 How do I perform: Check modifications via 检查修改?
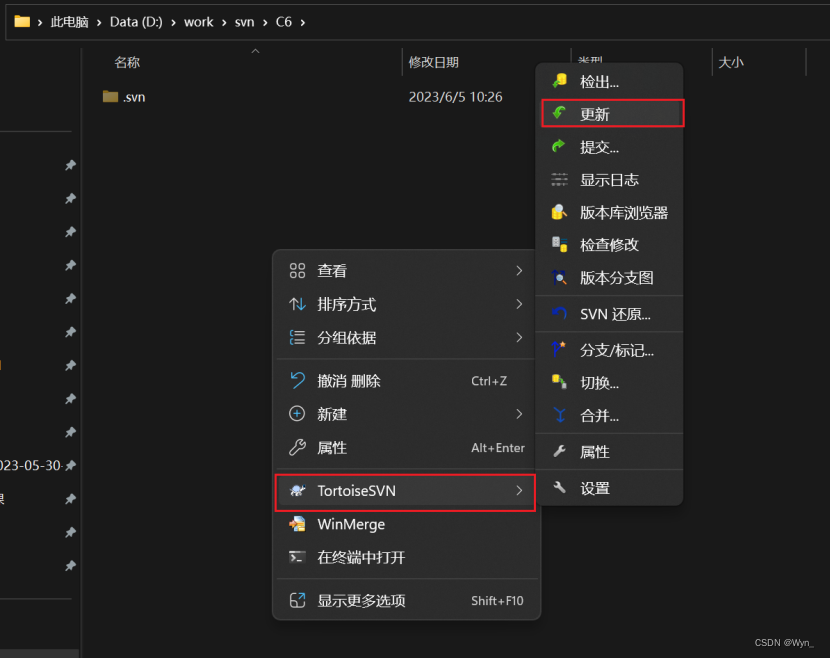pyautogui.click(x=600, y=244)
